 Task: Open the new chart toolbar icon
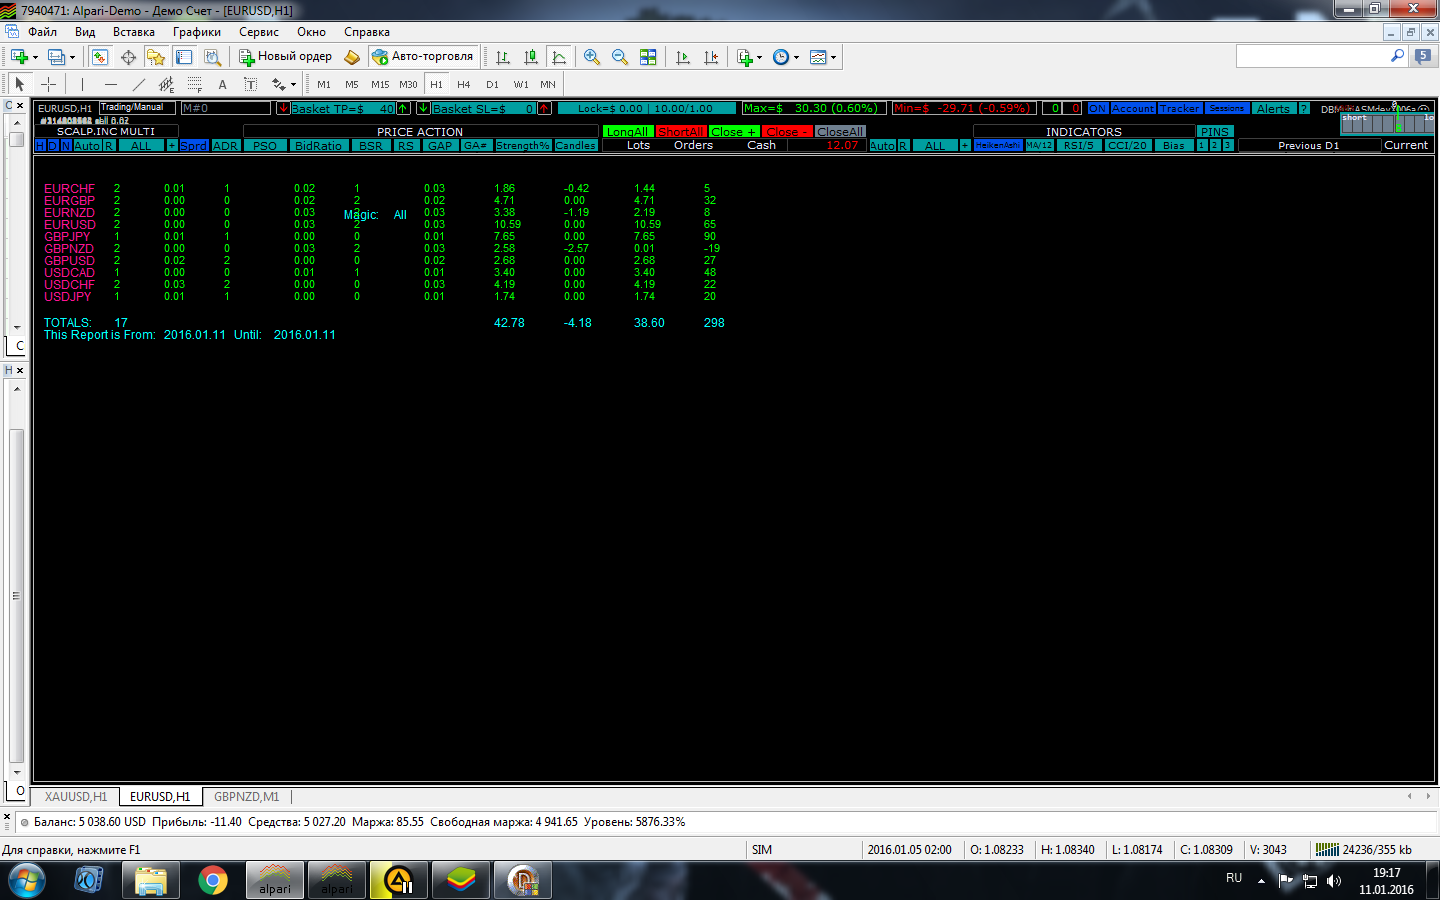click(19, 57)
